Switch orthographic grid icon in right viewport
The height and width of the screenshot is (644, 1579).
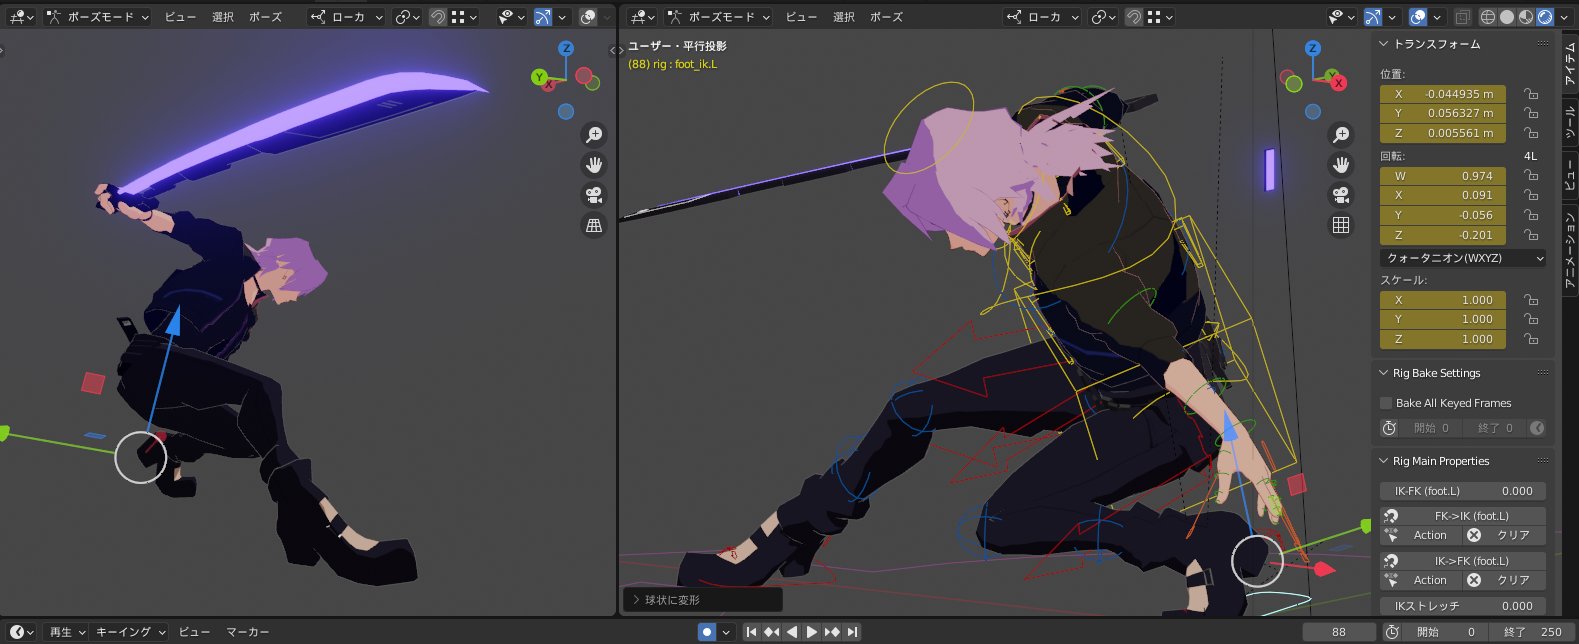tap(1341, 225)
